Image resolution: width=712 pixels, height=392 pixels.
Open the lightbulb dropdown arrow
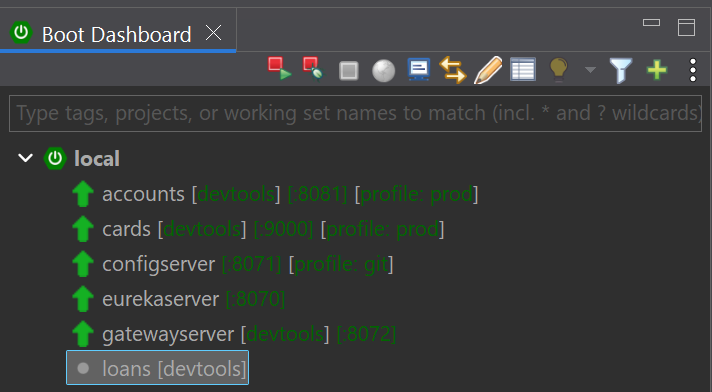(590, 70)
